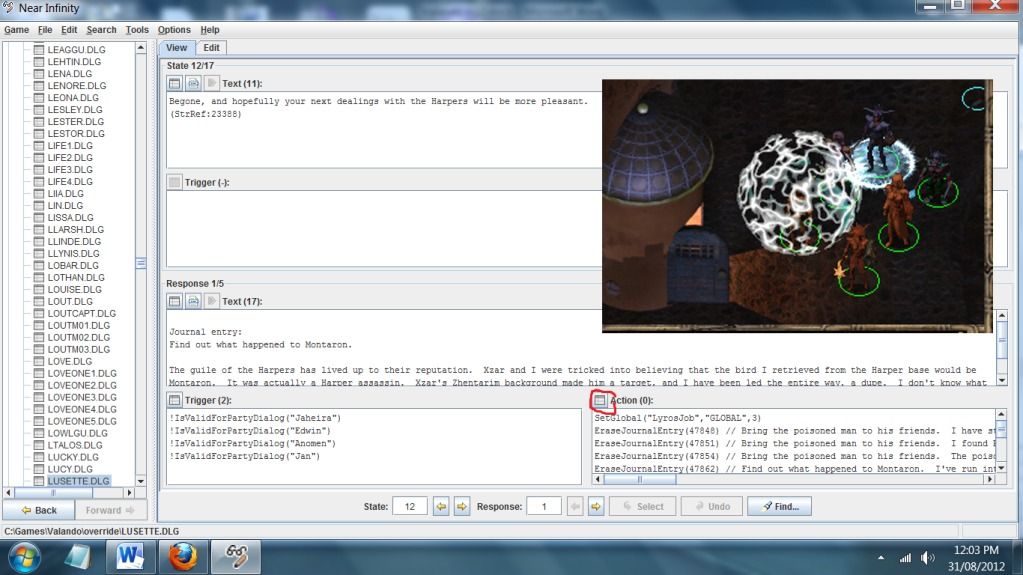This screenshot has width=1023, height=575.
Task: Click the State number input field
Action: (x=410, y=507)
